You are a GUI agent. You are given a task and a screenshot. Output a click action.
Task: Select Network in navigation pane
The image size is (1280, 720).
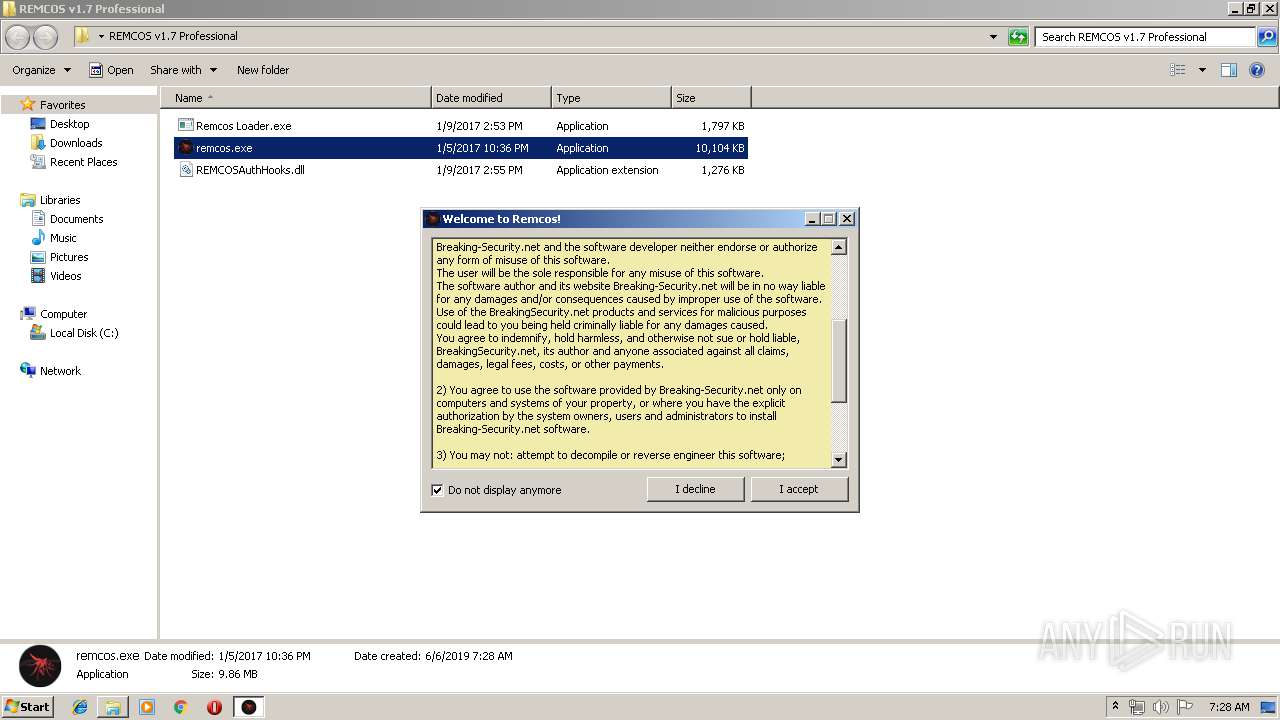pos(60,371)
